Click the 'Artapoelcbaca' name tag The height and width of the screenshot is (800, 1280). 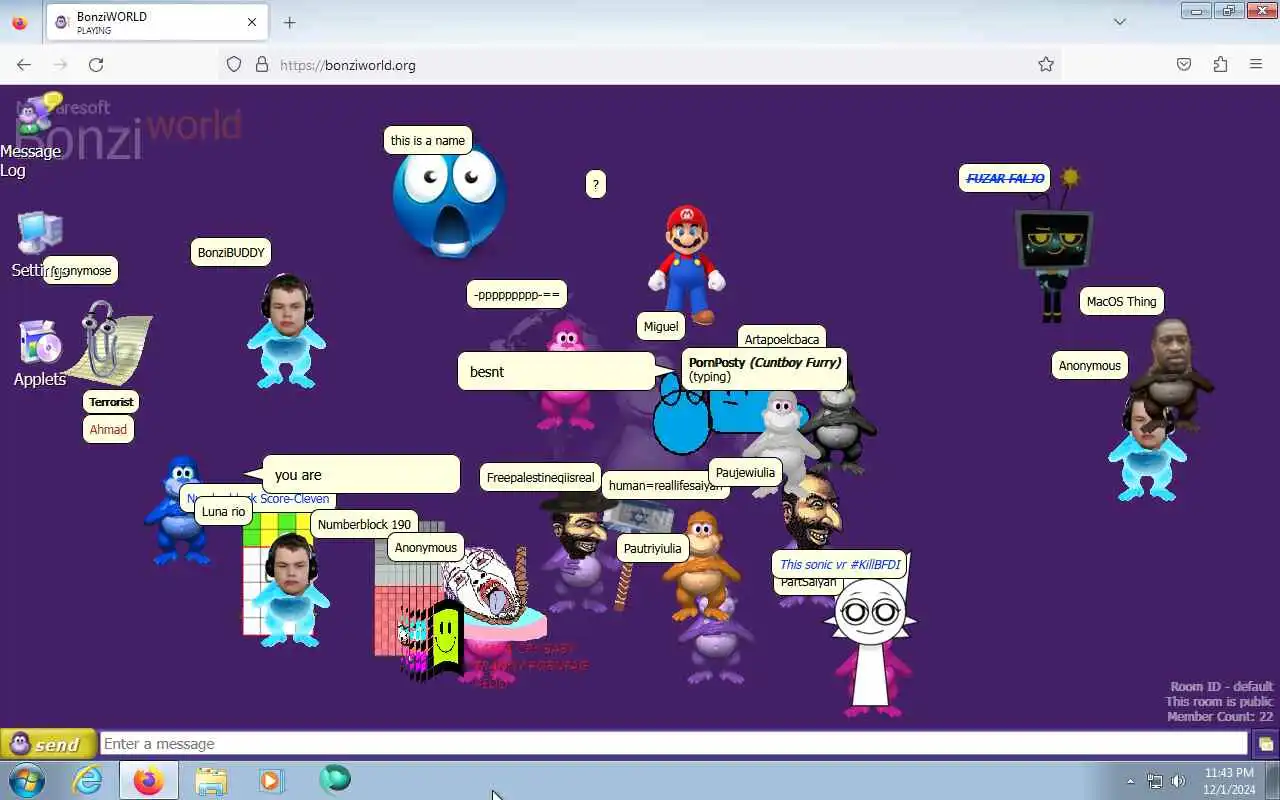coord(781,337)
